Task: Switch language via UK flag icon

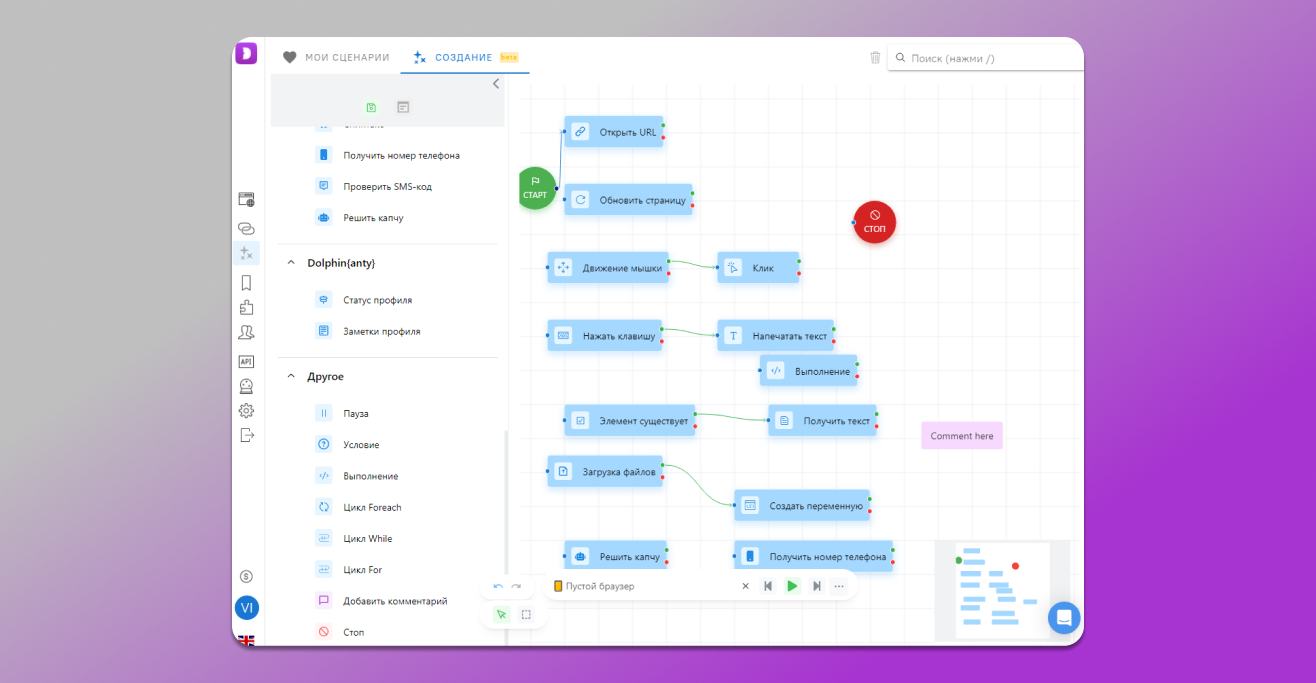Action: point(246,640)
